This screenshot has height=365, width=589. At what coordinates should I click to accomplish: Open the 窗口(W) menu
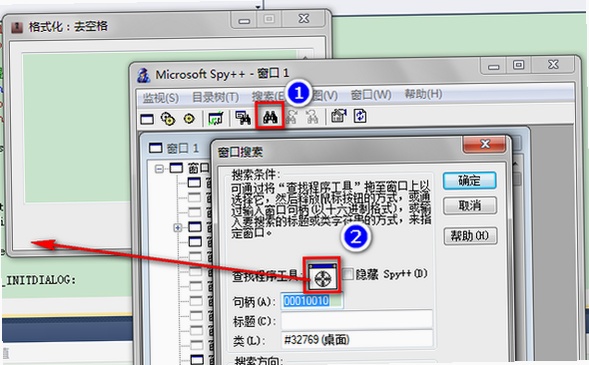point(371,95)
